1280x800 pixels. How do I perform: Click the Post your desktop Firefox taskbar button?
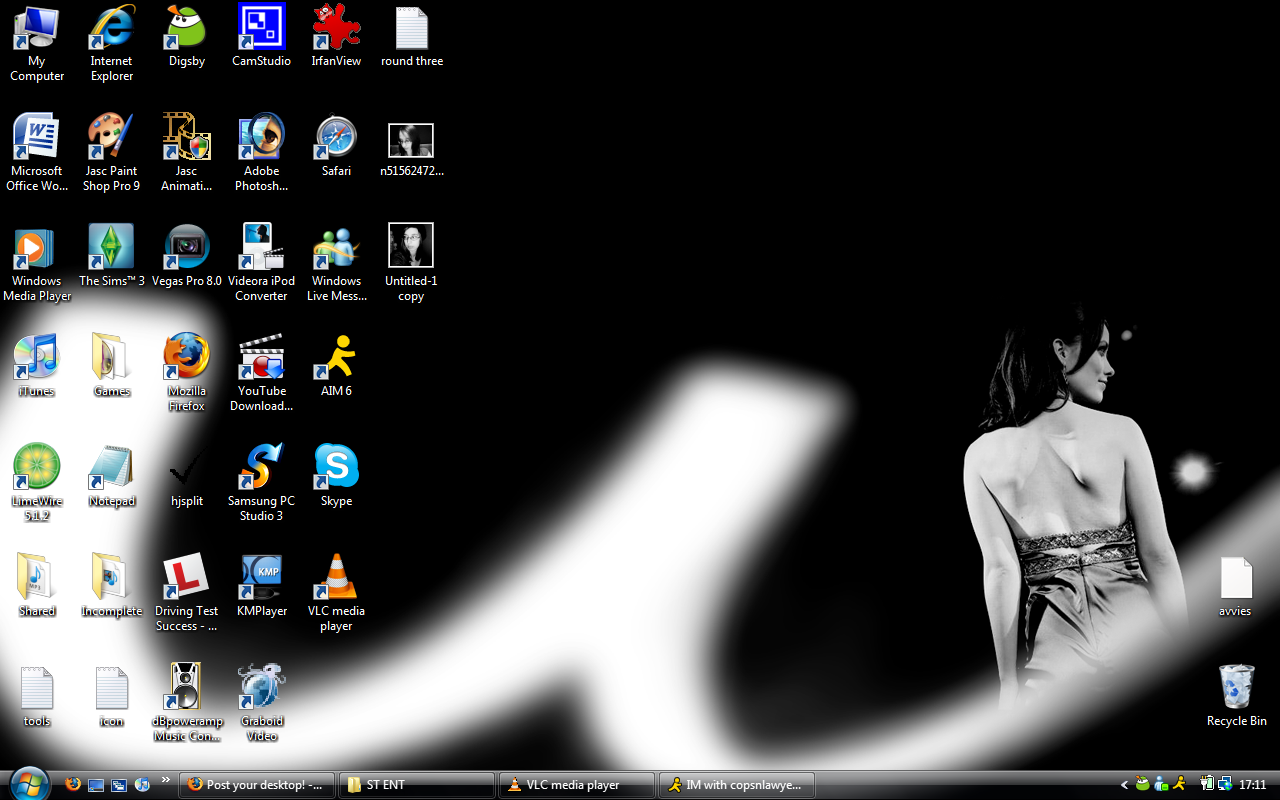pos(257,785)
